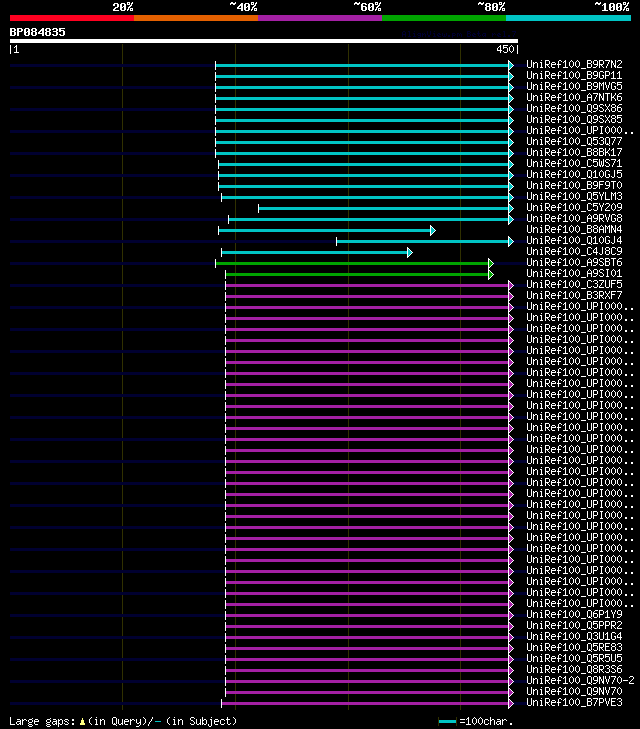640x729 pixels.
Task: Click the green A9SBT6 alignment bar
Action: 354,263
